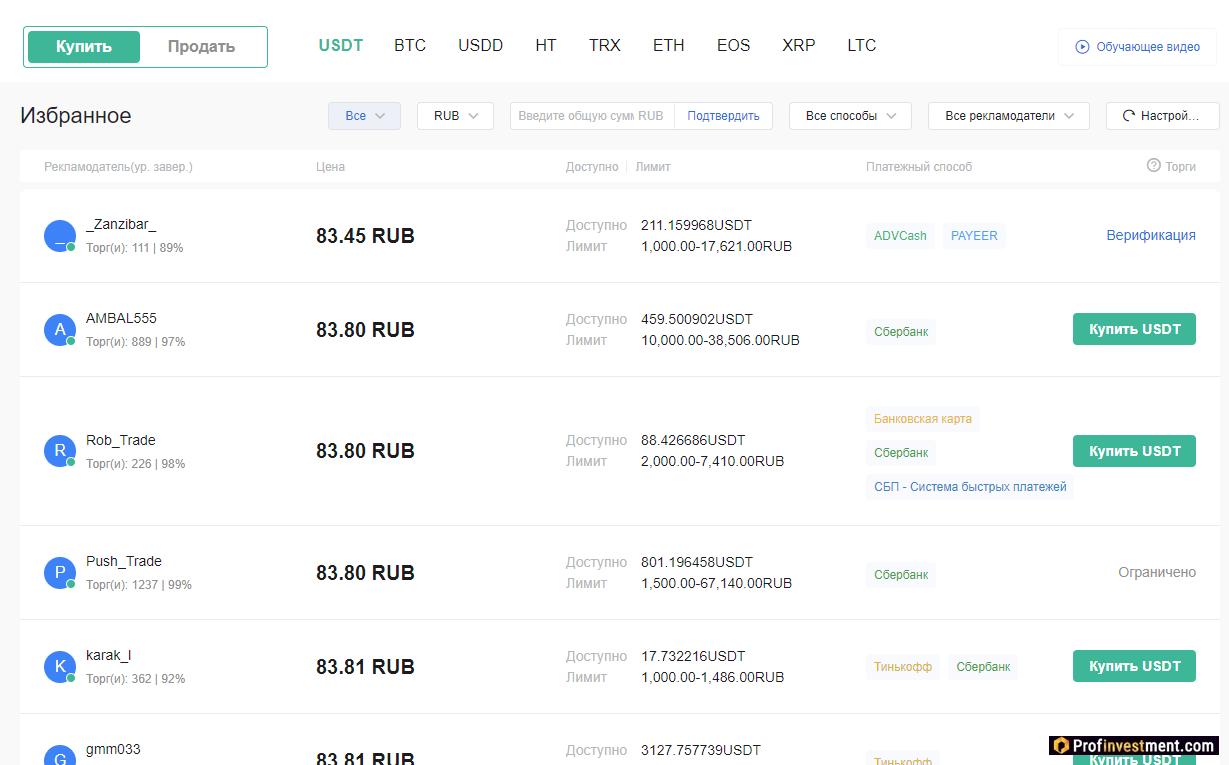This screenshot has width=1229, height=765.
Task: Click Купить USDT for AMBAL555
Action: click(1134, 329)
